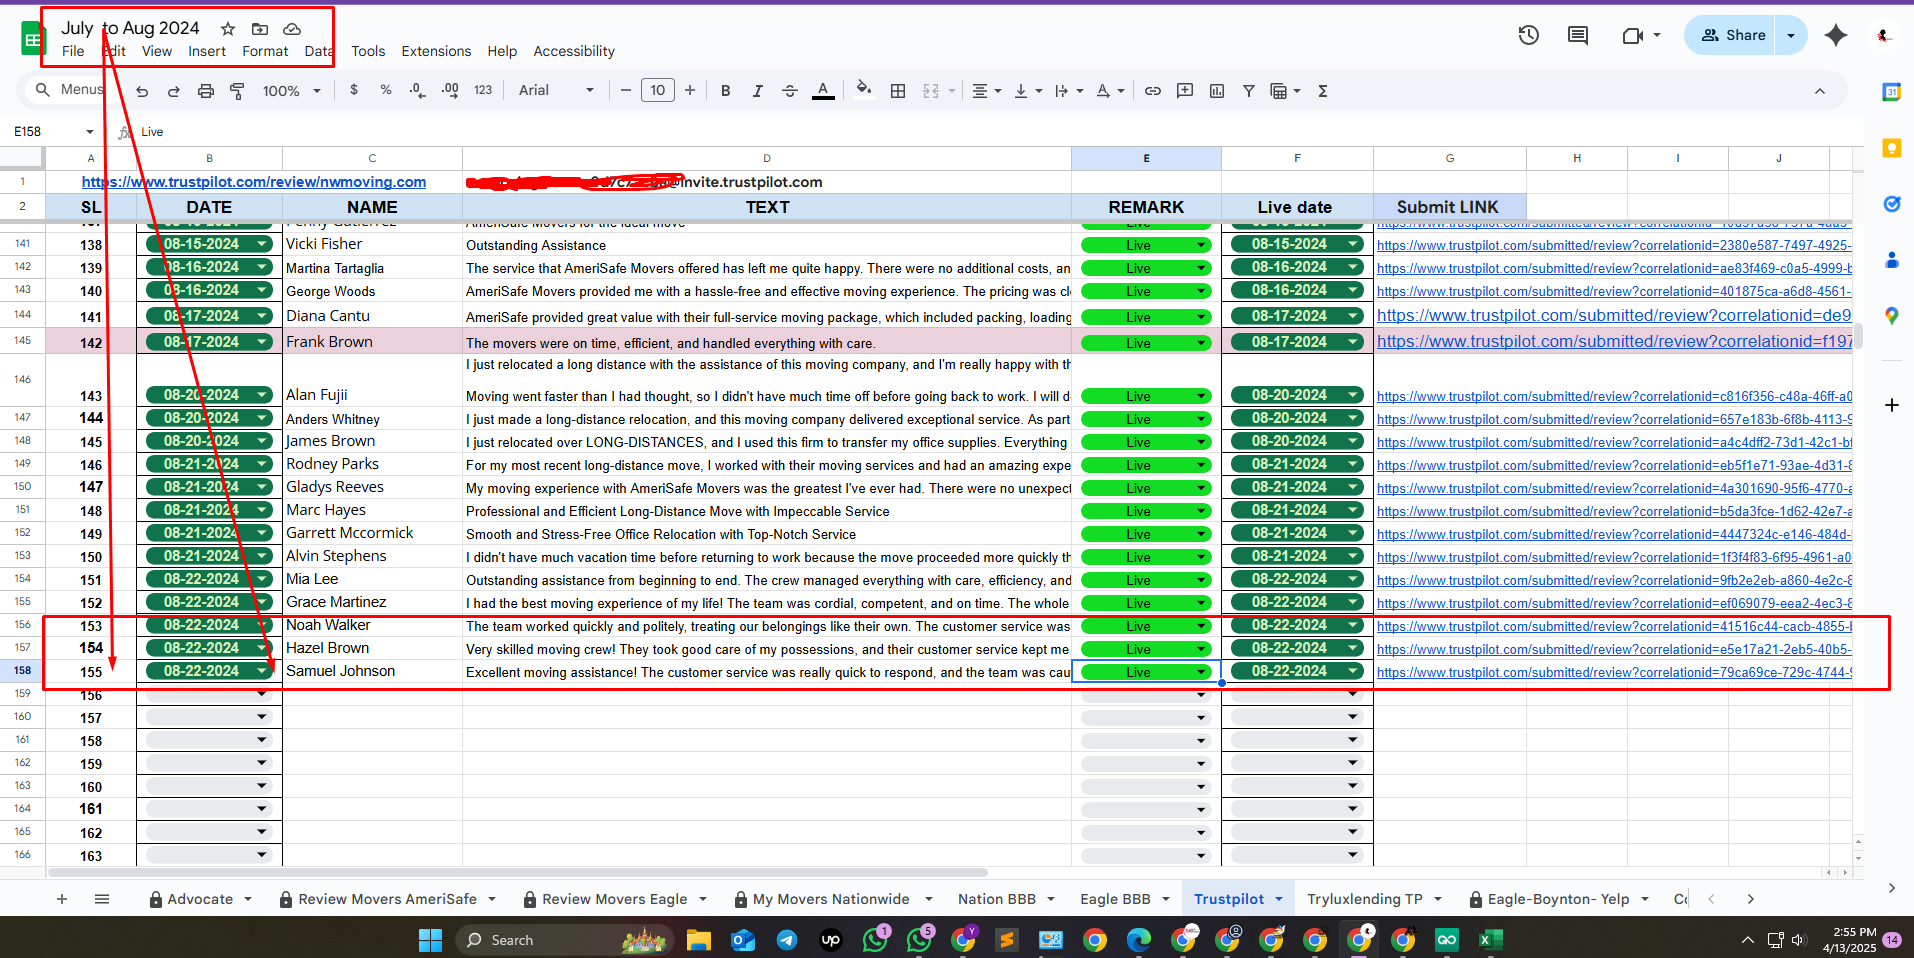Screen dimensions: 1914x958
Task: Open Google Keep side panel
Action: click(1891, 148)
